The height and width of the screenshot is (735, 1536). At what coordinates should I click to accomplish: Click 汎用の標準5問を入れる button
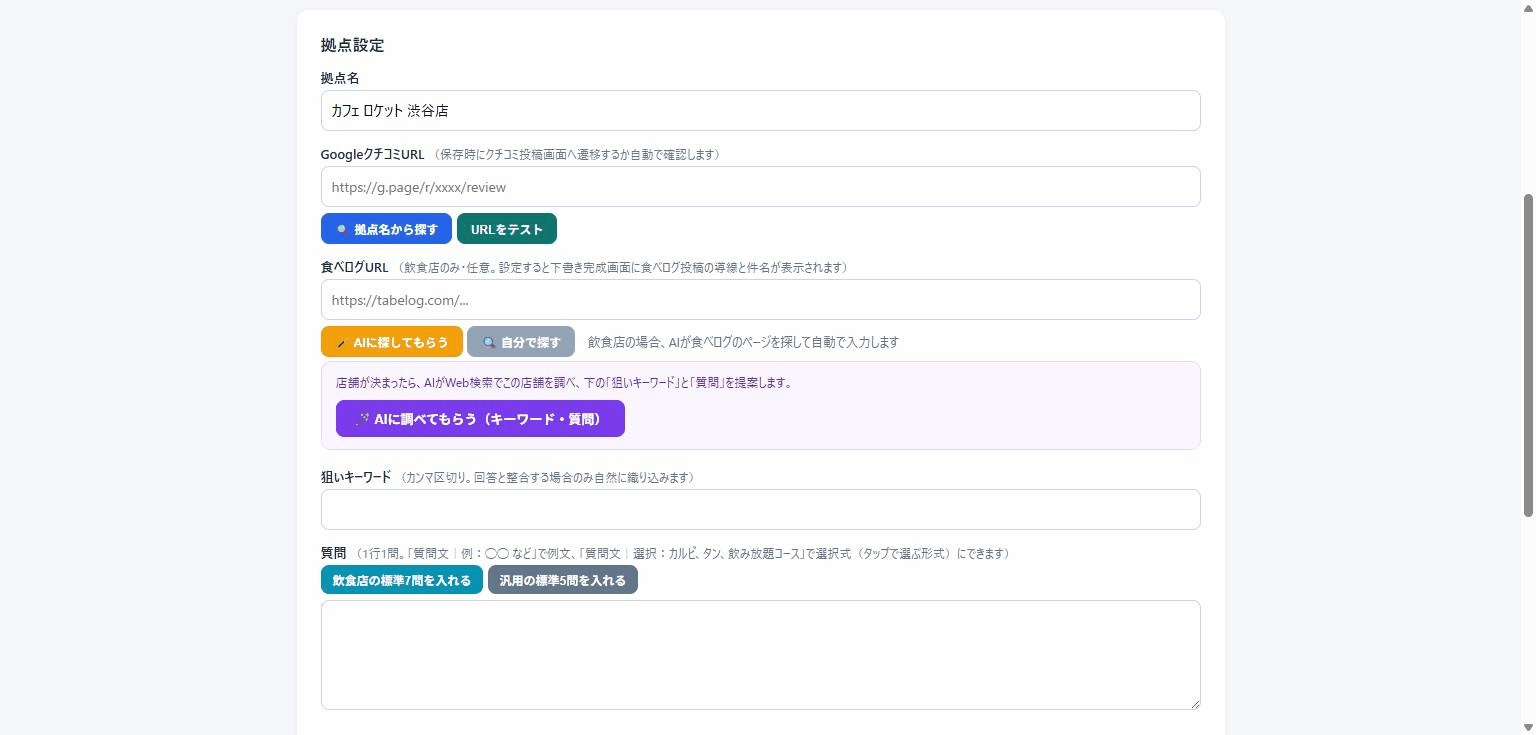(563, 580)
